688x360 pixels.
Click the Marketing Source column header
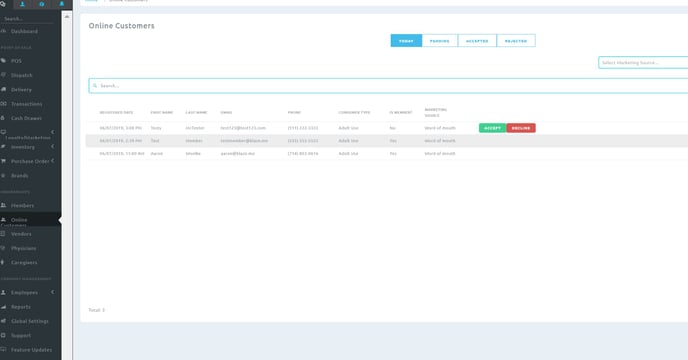coord(436,112)
